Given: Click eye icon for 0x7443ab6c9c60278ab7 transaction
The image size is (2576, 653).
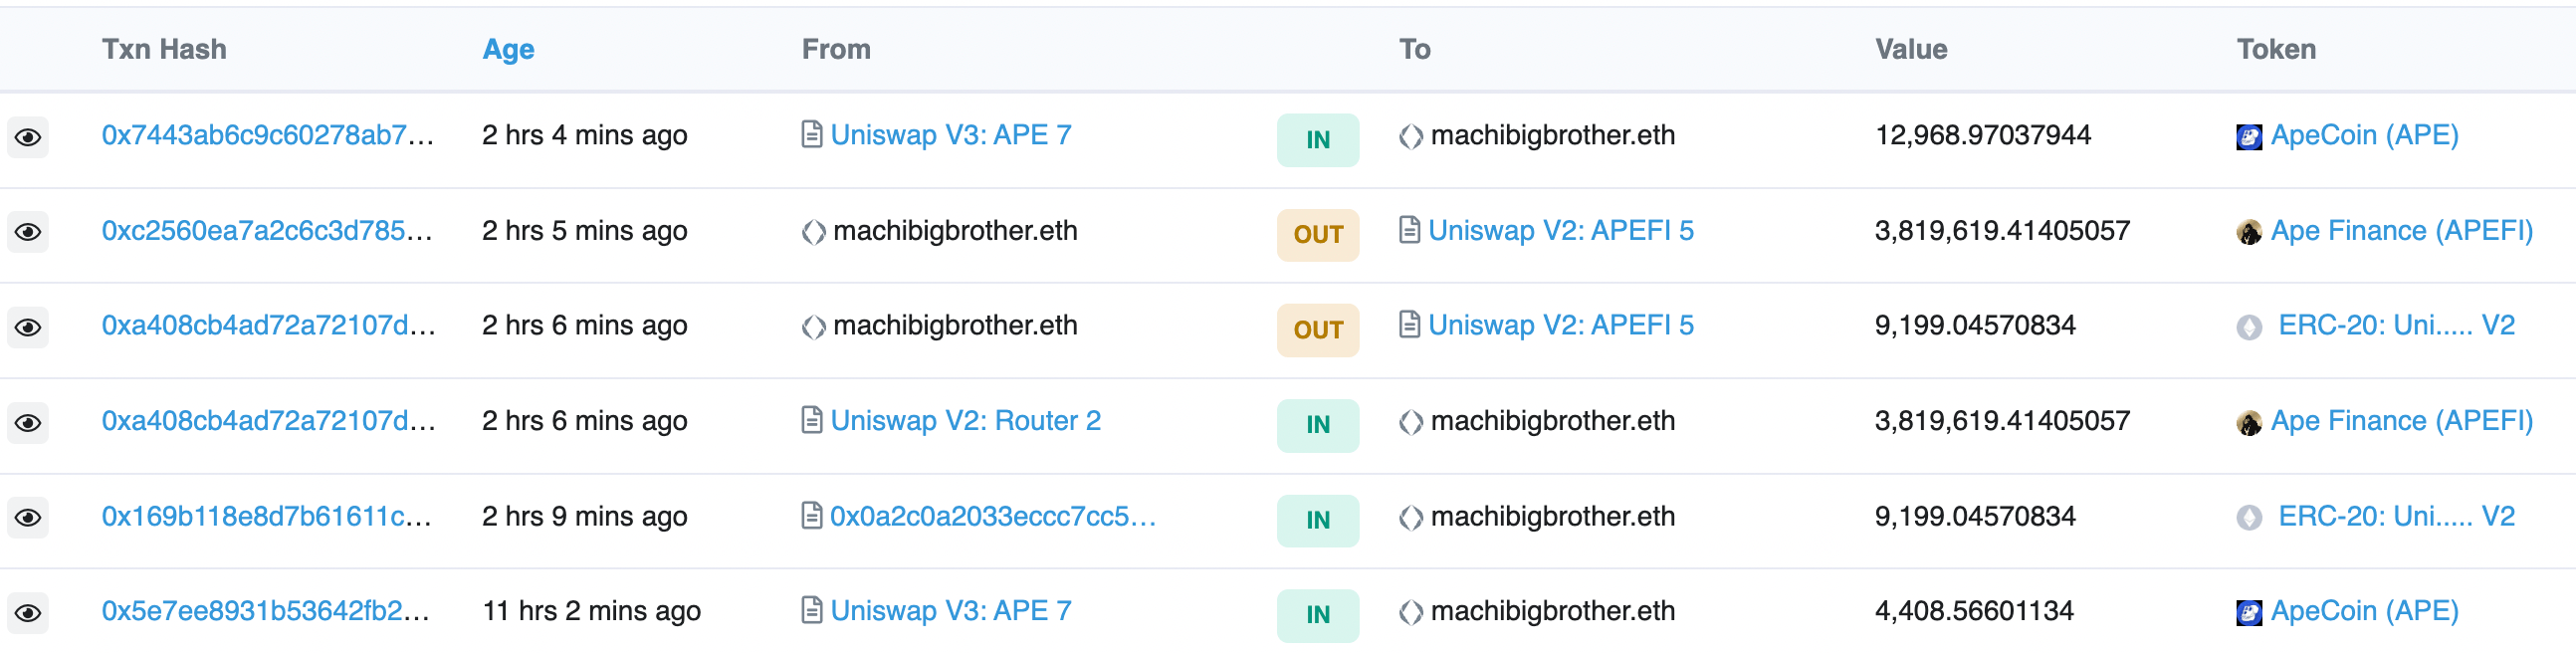Looking at the screenshot, I should (x=28, y=137).
